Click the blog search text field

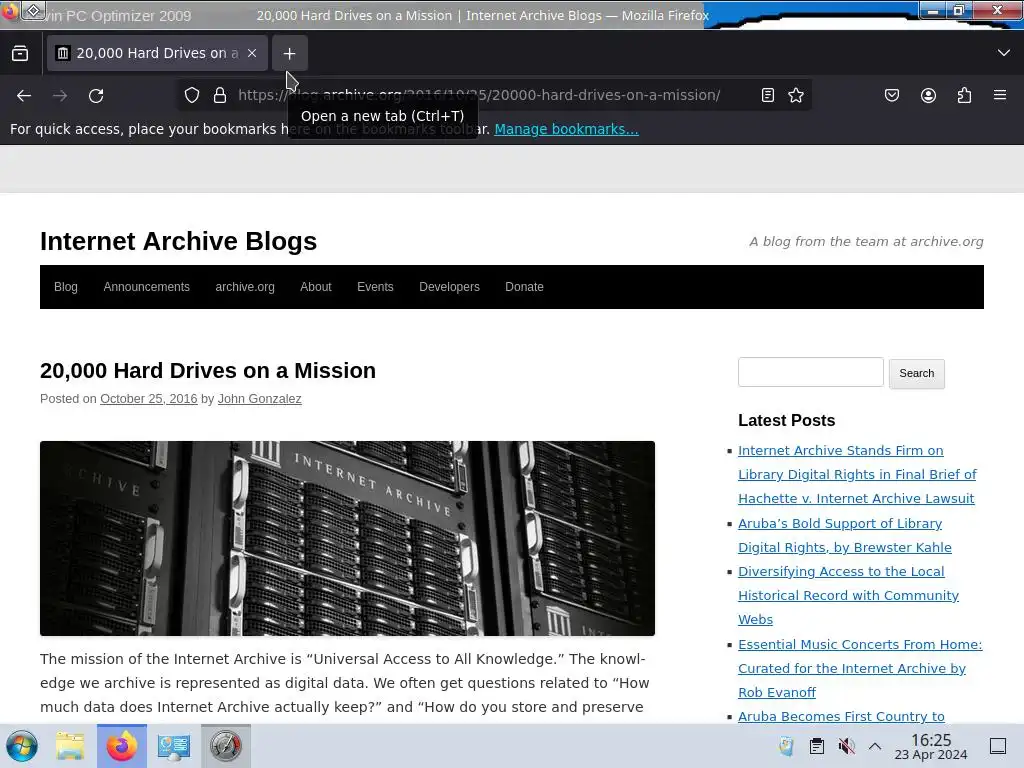(x=810, y=372)
